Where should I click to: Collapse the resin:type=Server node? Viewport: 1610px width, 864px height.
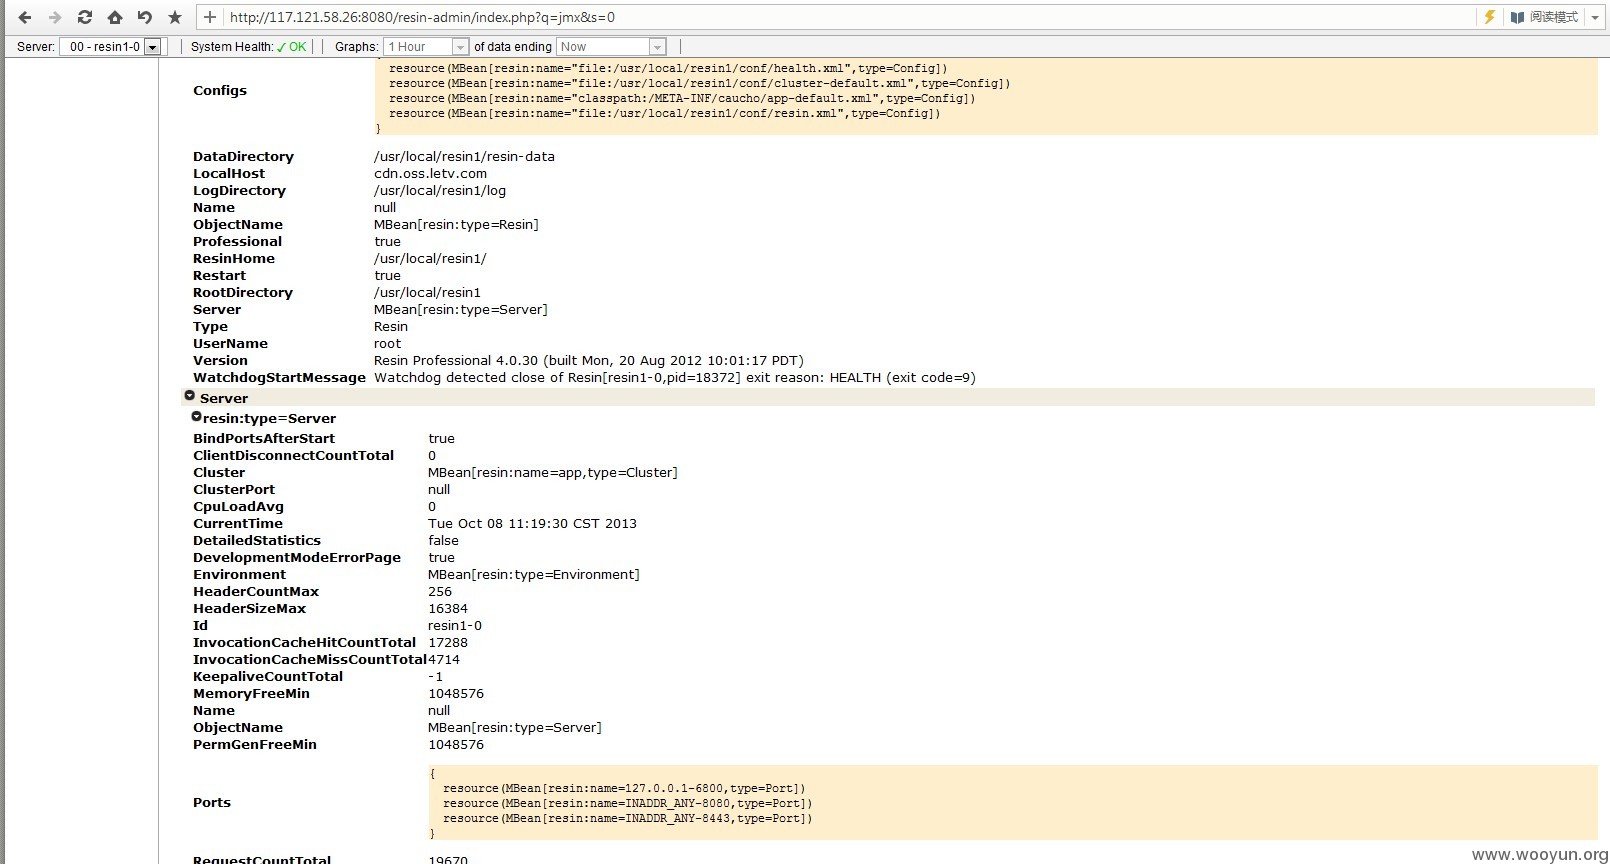pyautogui.click(x=197, y=417)
